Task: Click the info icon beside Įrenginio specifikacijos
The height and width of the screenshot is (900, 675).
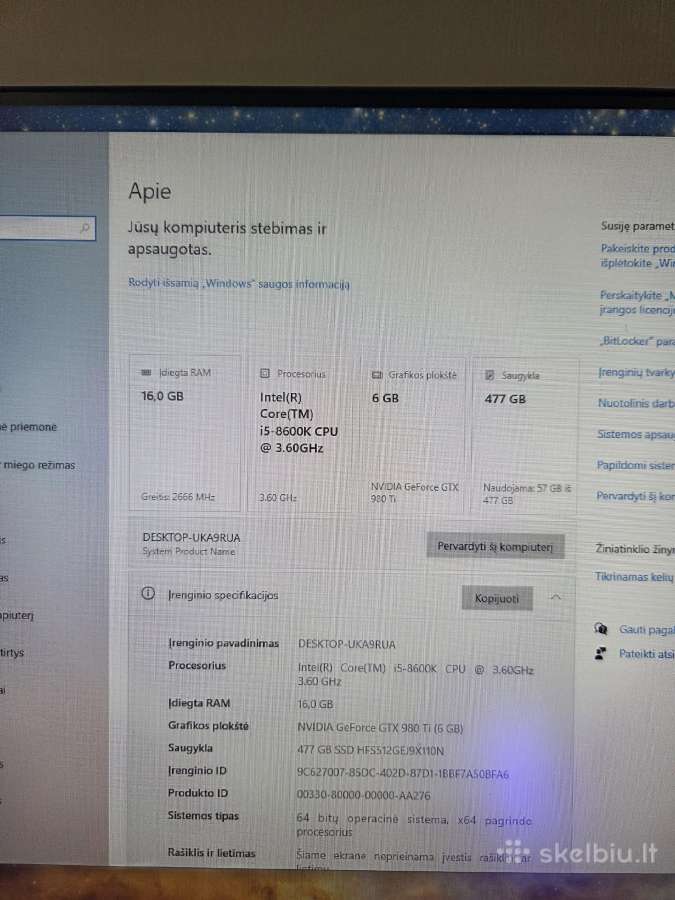Action: 148,593
